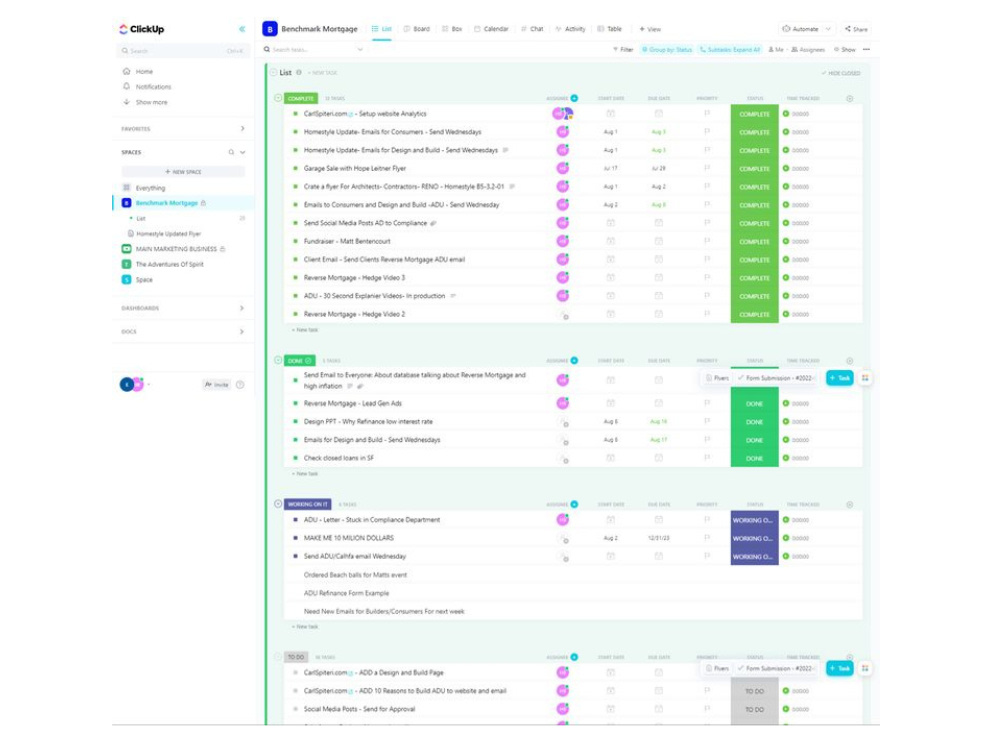Start time tracker for MAKE ME 10 MILION DOLLARS

click(786, 538)
